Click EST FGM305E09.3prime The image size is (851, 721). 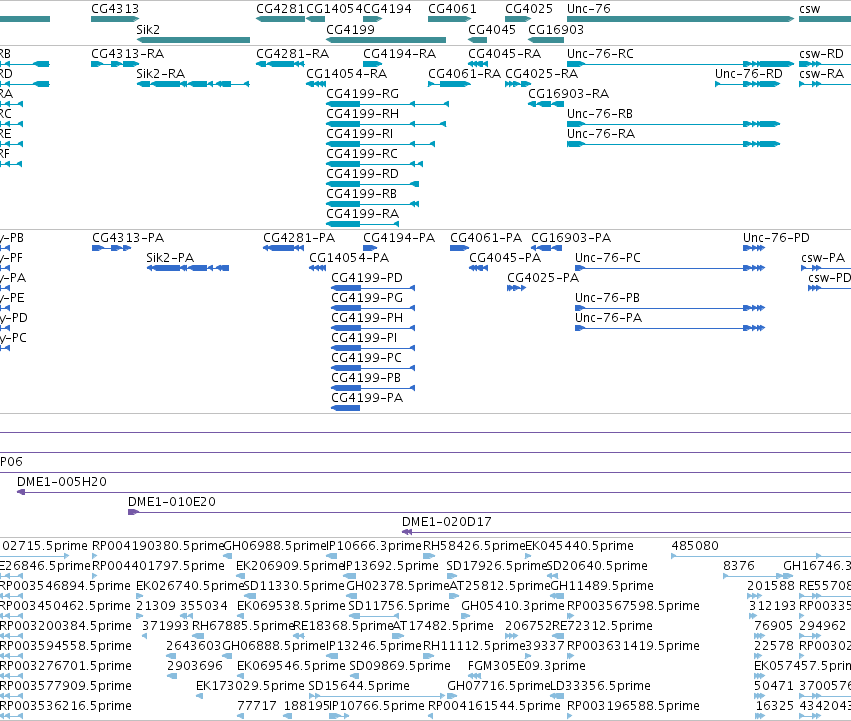[526, 666]
